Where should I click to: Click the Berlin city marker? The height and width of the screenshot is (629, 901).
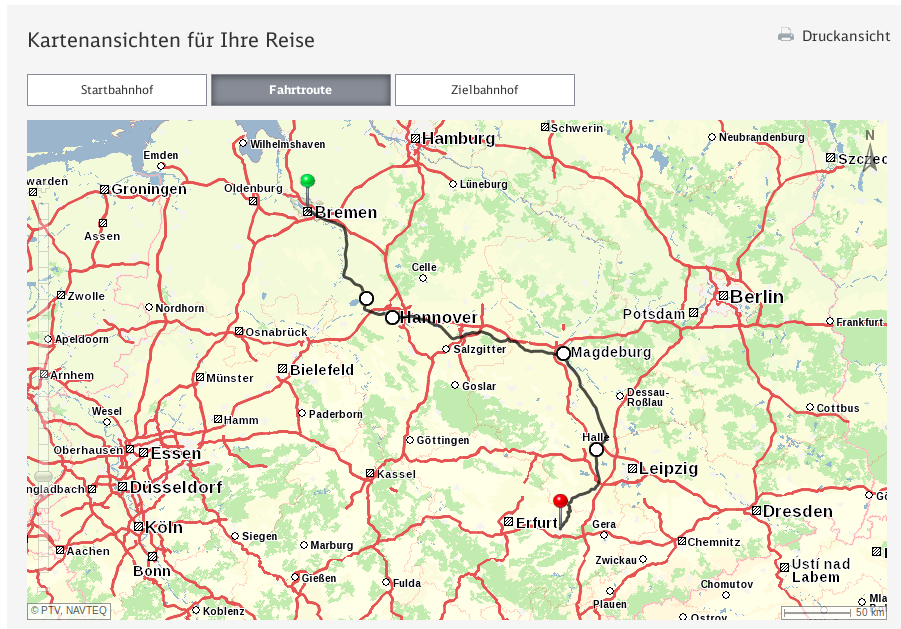pyautogui.click(x=723, y=296)
